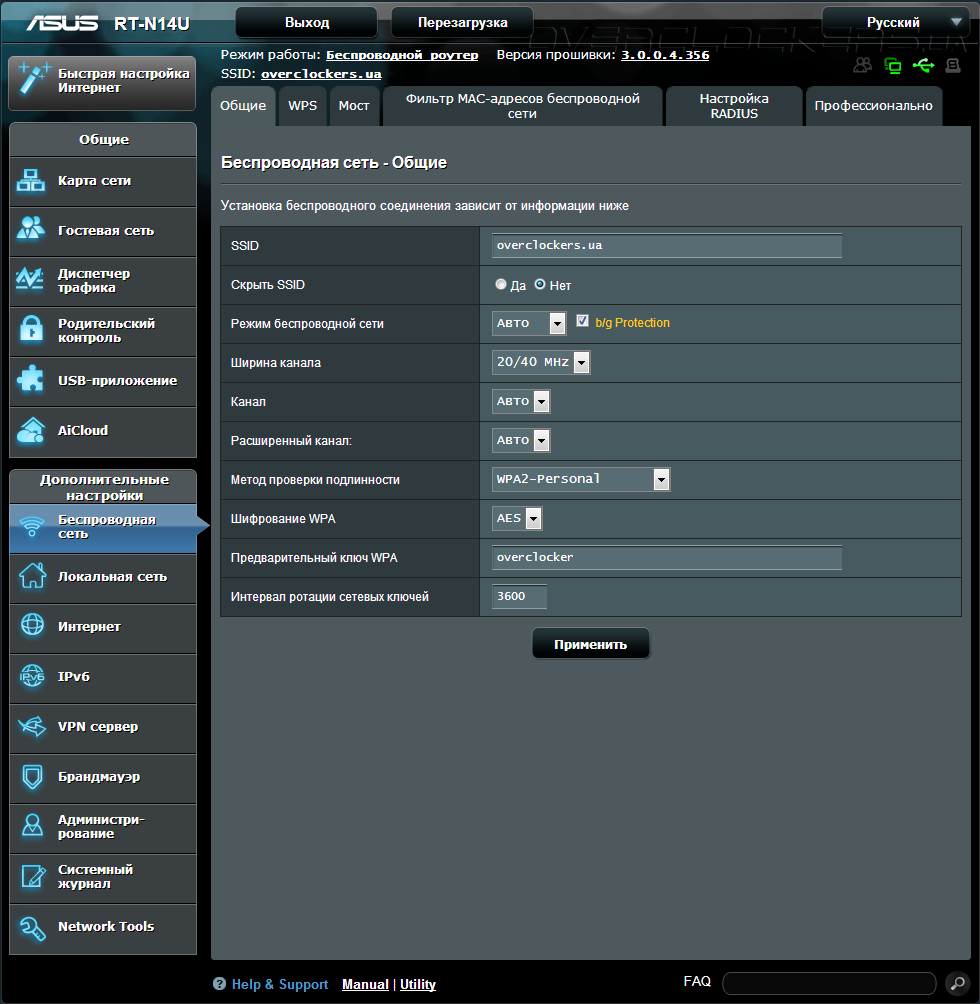Open Quick Internet Setup wizard icon

[33, 80]
